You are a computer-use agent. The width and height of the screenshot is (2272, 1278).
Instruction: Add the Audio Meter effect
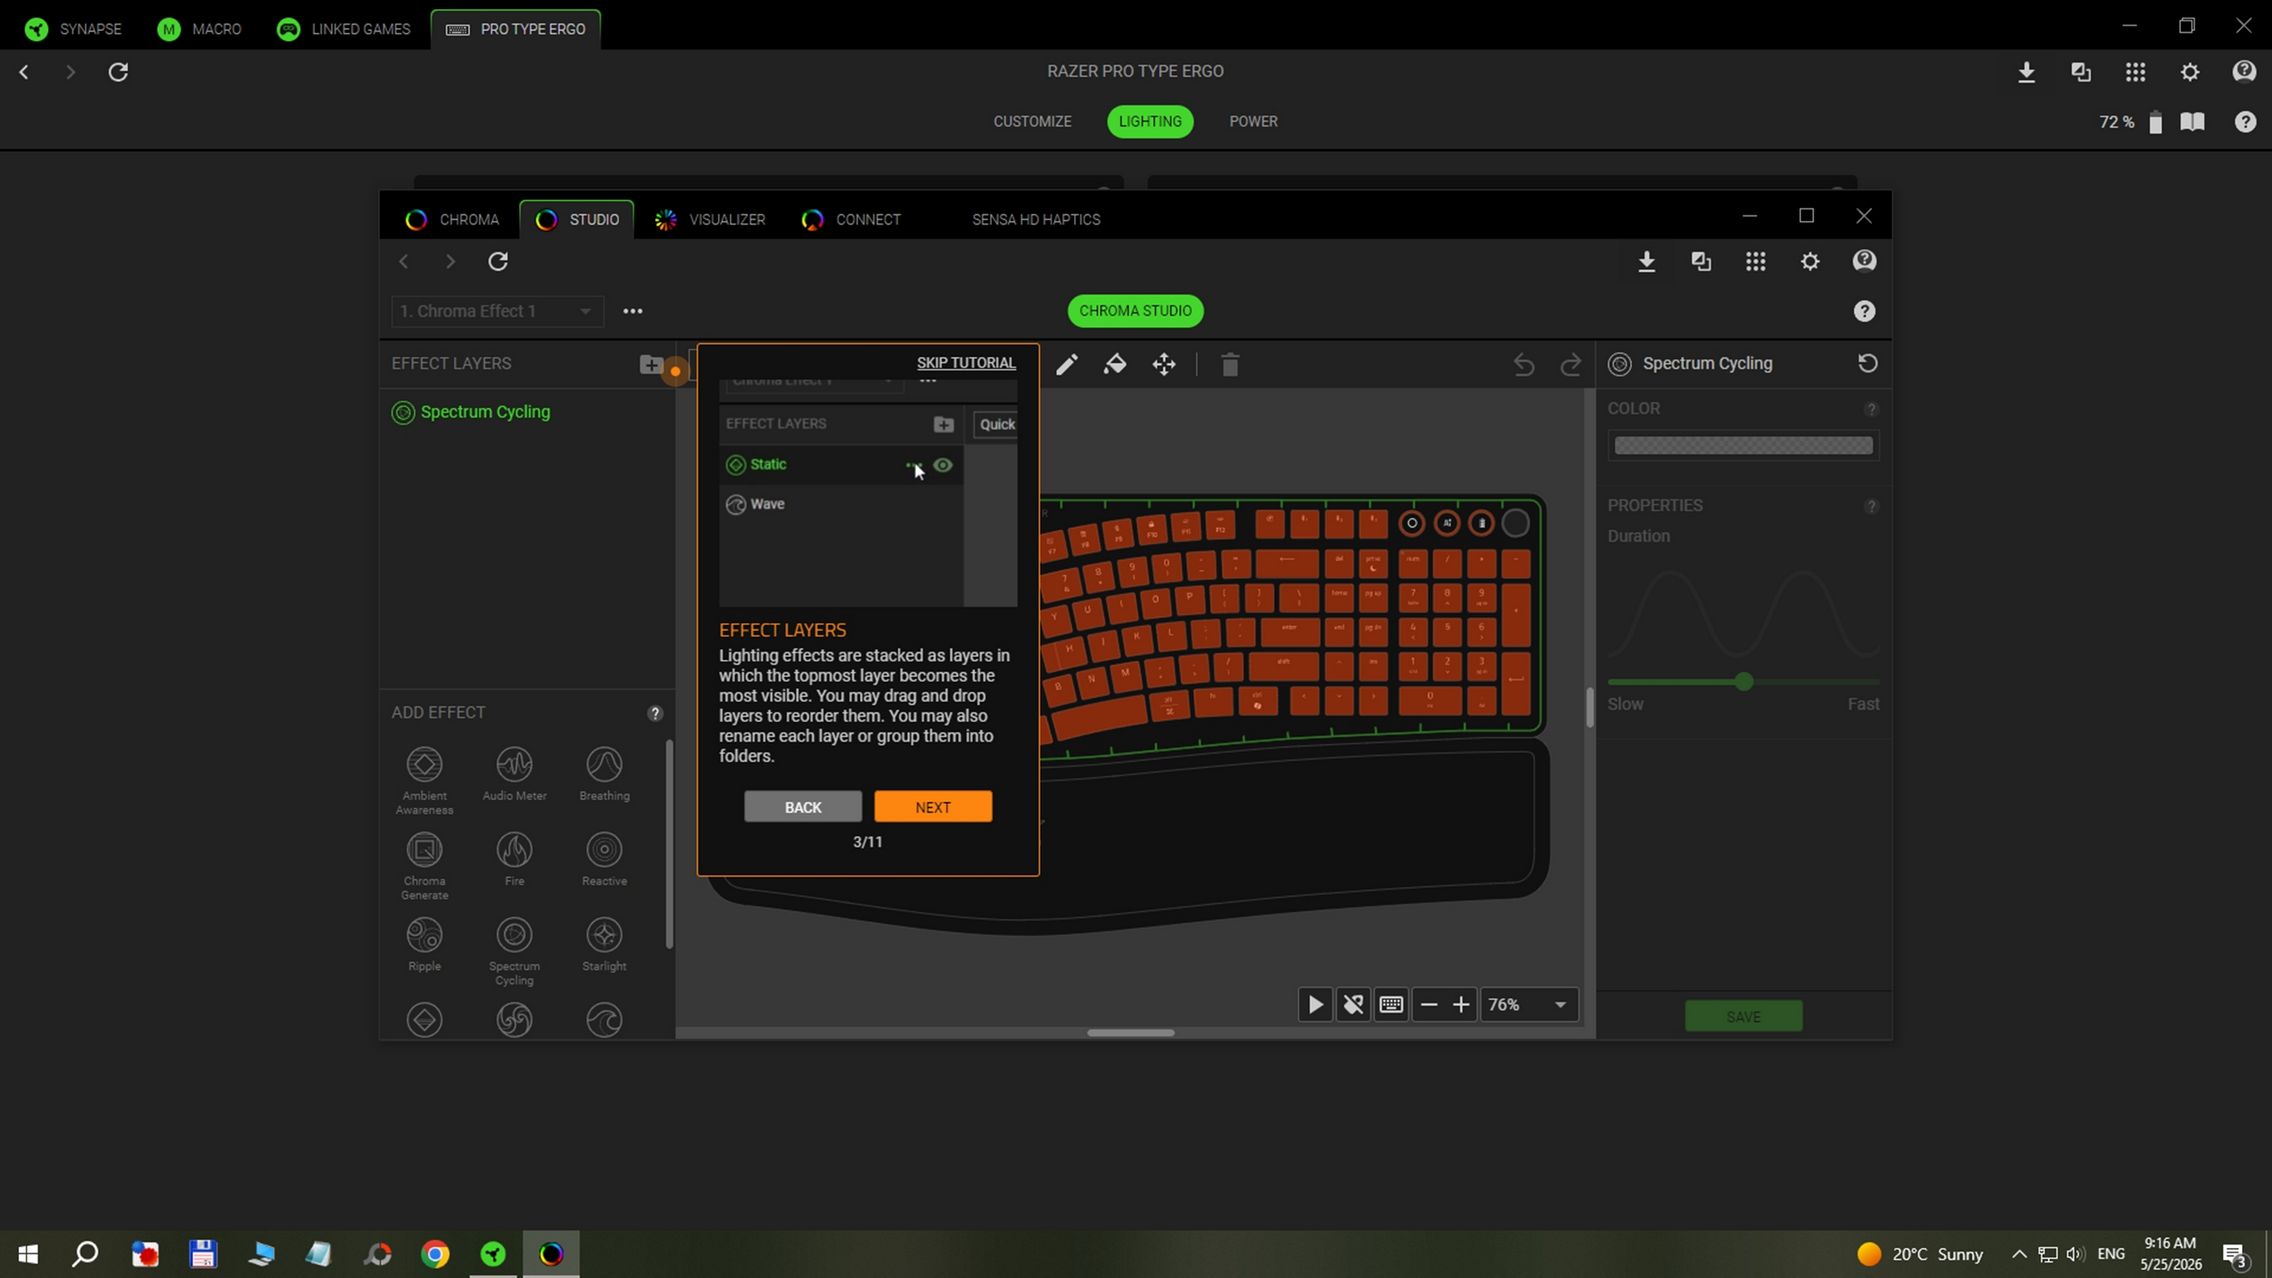[514, 774]
